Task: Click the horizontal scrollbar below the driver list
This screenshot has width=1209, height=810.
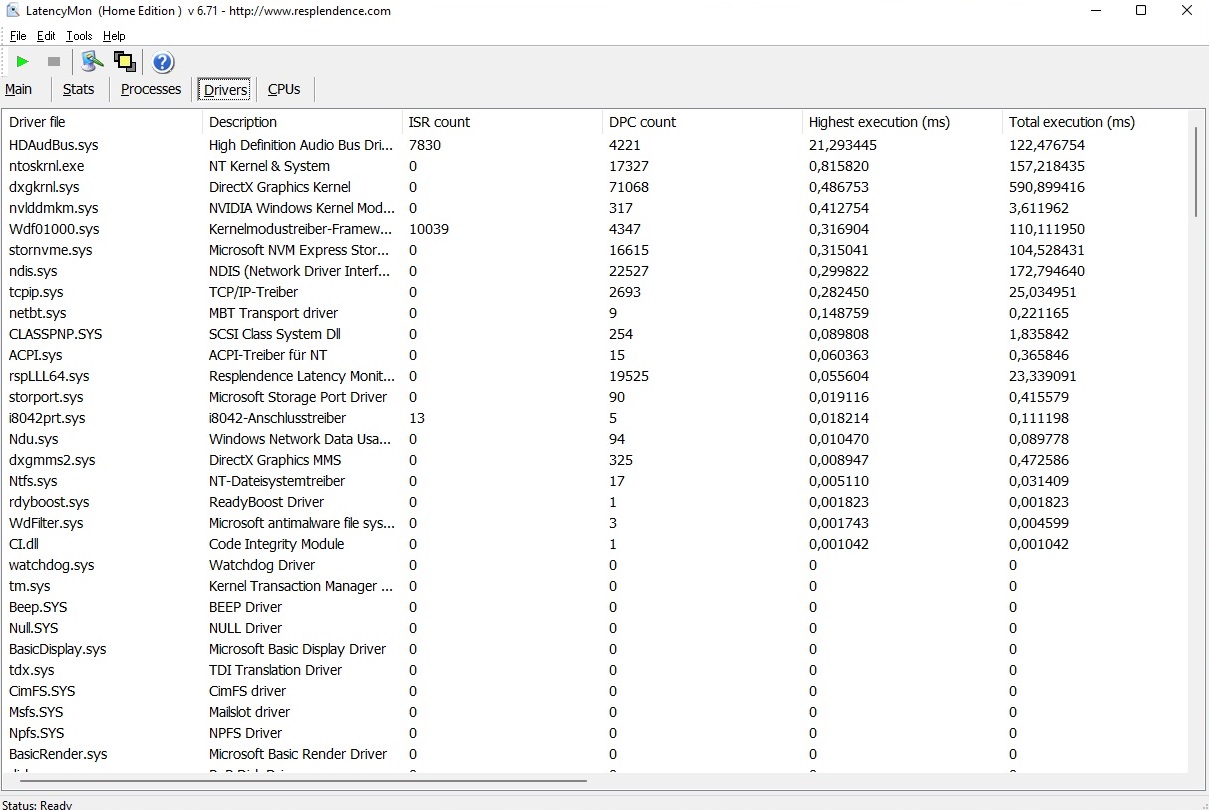Action: (x=300, y=780)
